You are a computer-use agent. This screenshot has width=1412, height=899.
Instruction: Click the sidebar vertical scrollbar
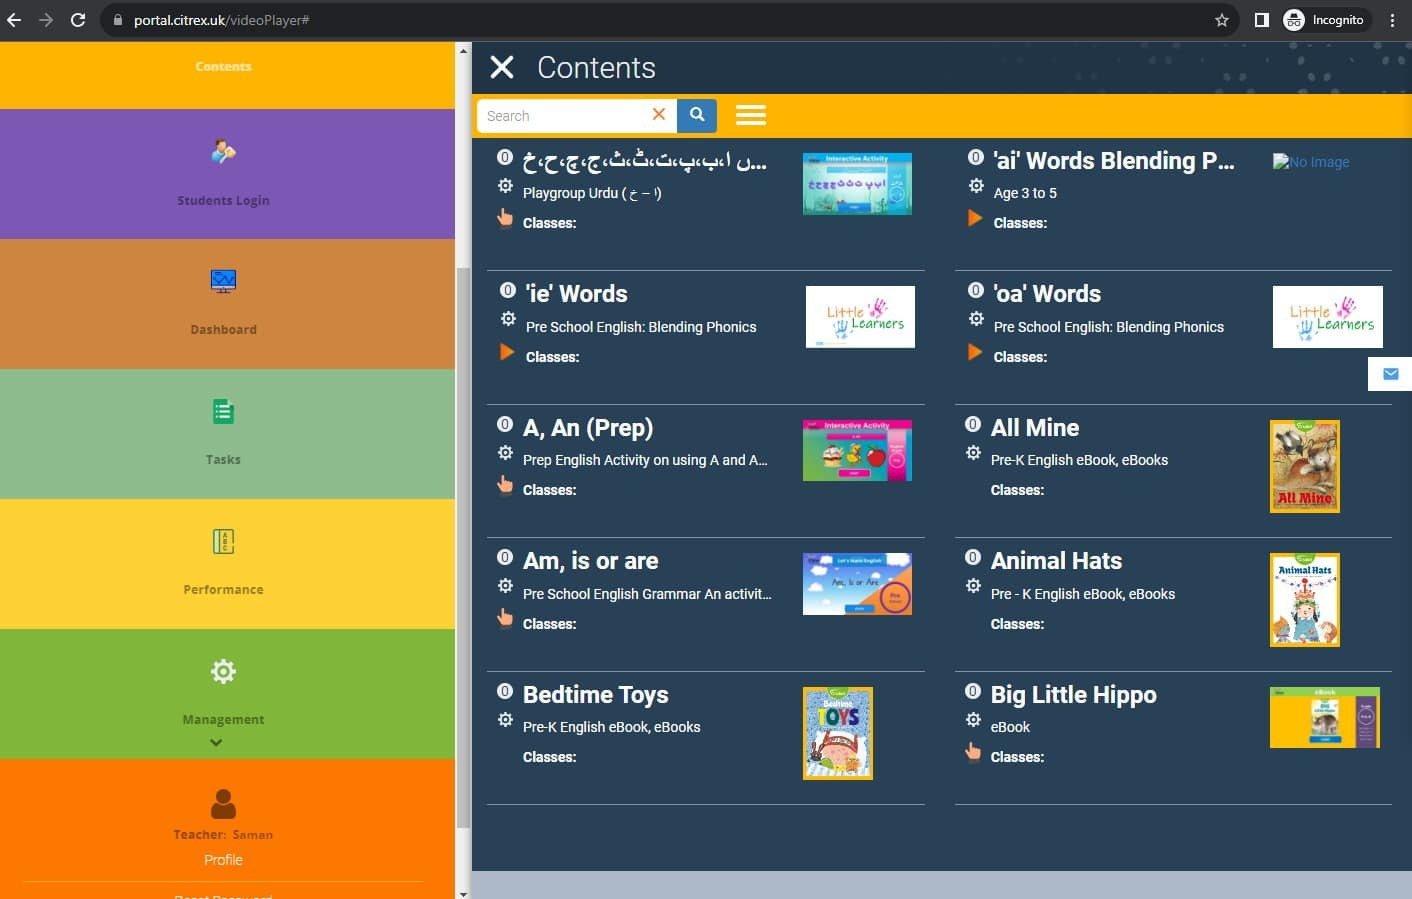pos(463,548)
